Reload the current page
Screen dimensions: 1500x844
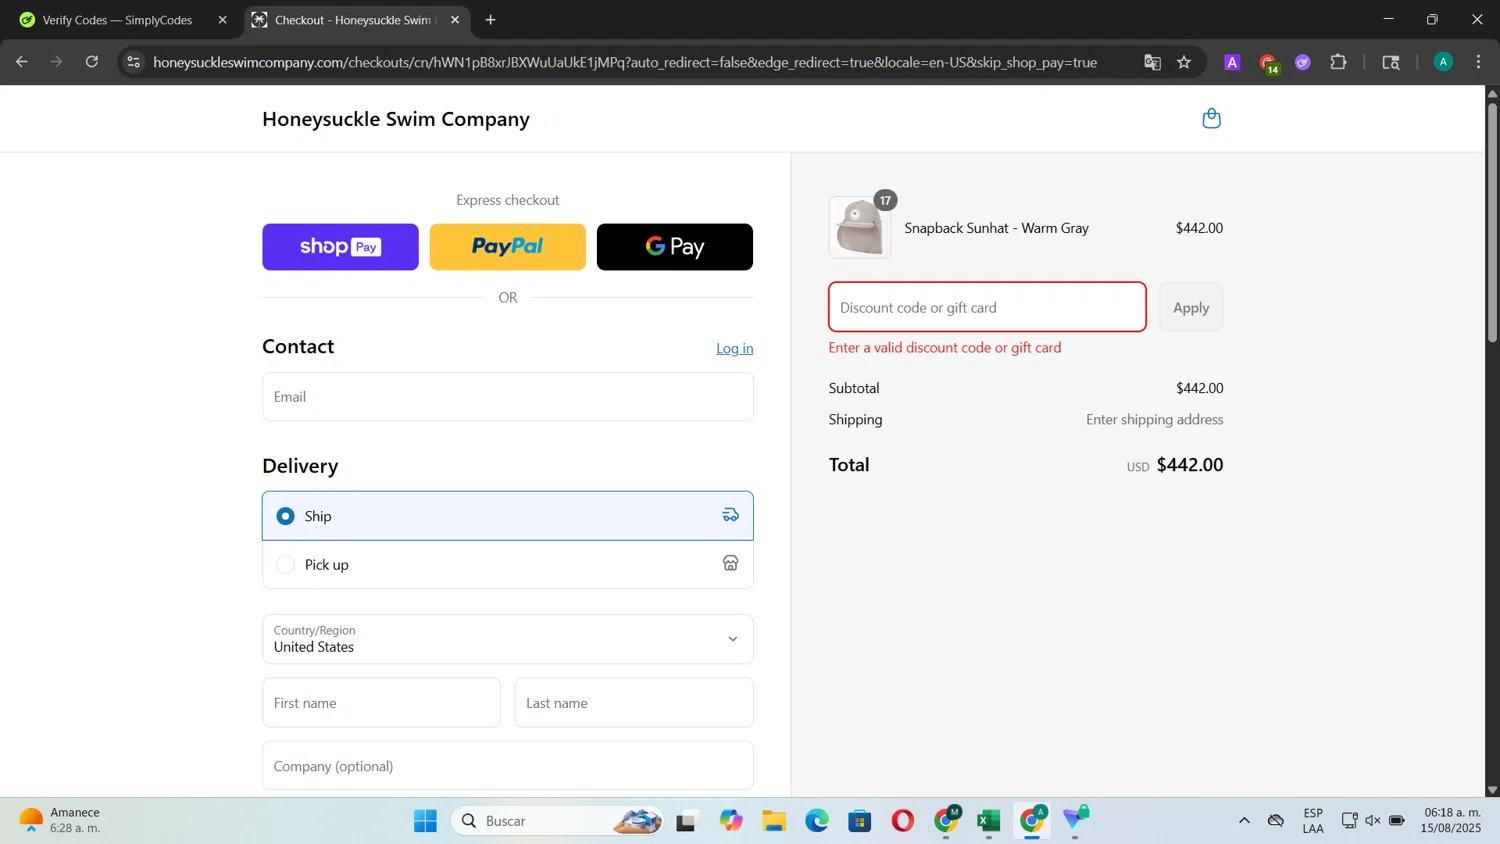pos(92,62)
